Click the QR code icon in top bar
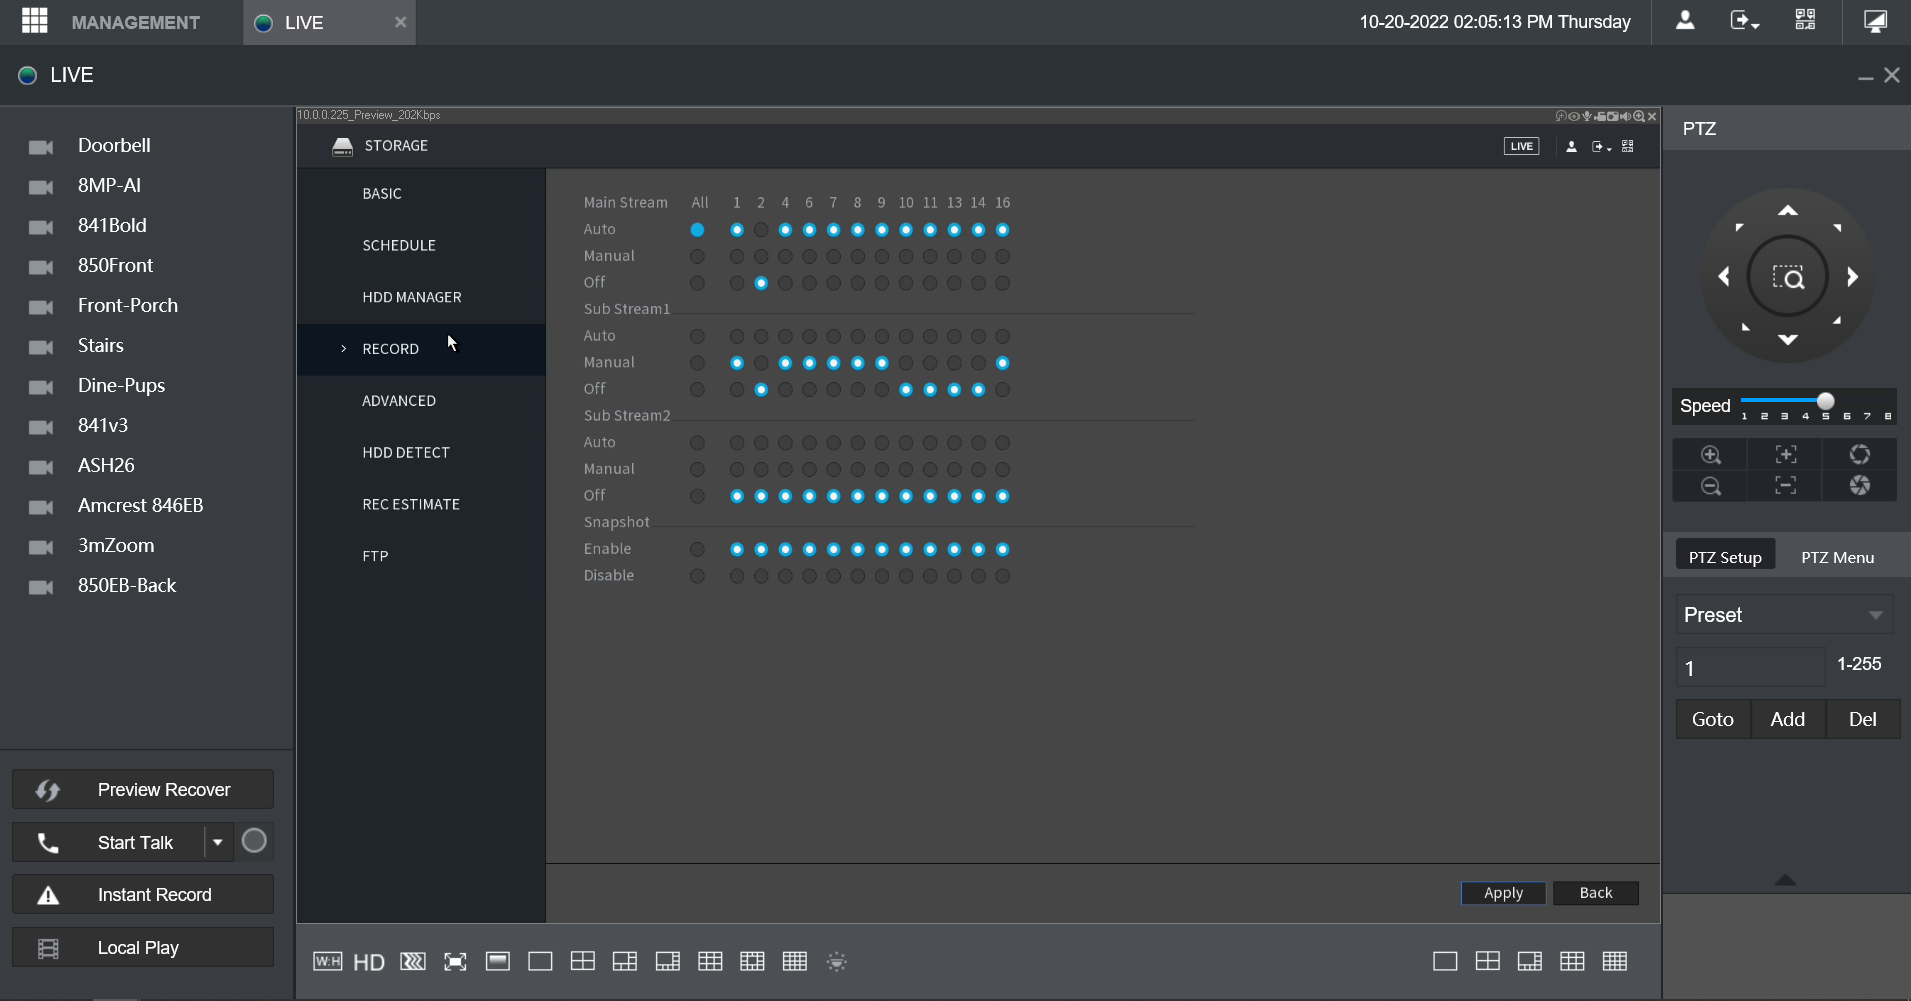This screenshot has width=1911, height=1001. coord(1805,21)
